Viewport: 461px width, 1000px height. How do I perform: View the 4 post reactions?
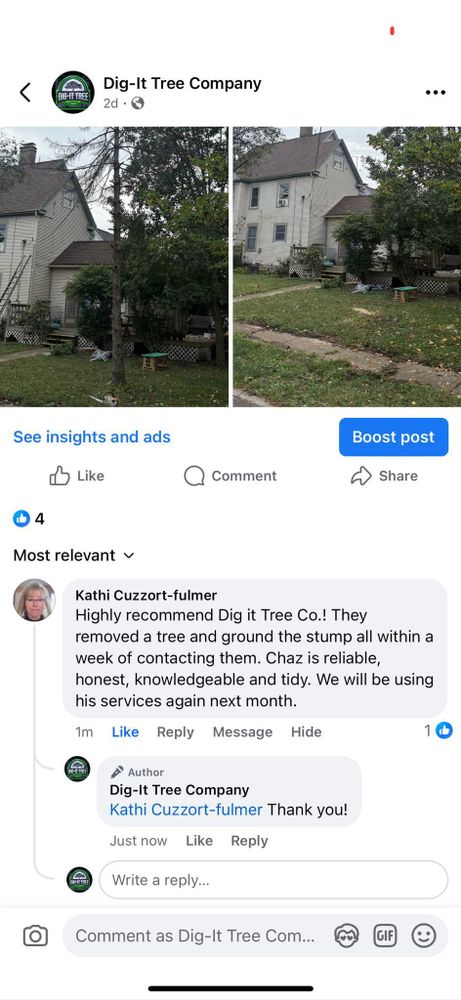(29, 518)
